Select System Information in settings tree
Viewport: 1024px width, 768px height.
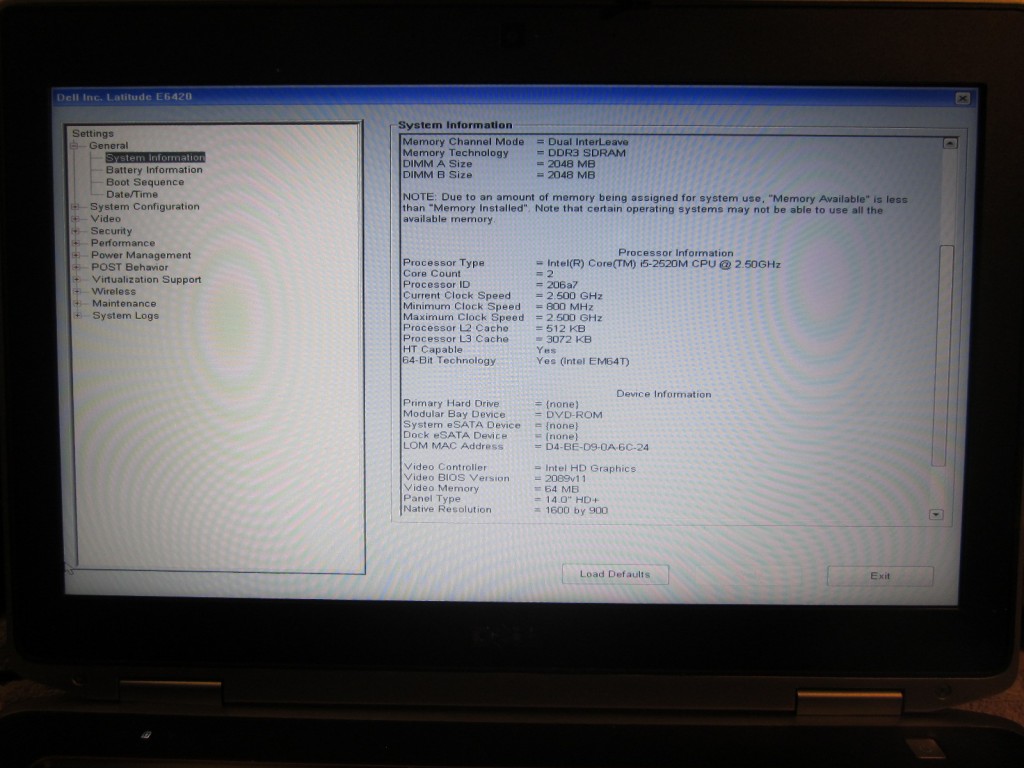click(155, 158)
